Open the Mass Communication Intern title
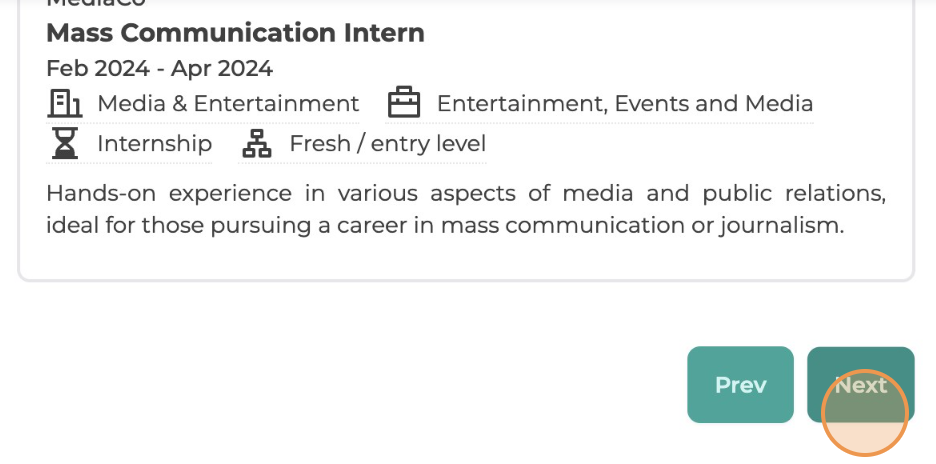Image resolution: width=936 pixels, height=464 pixels. tap(235, 33)
